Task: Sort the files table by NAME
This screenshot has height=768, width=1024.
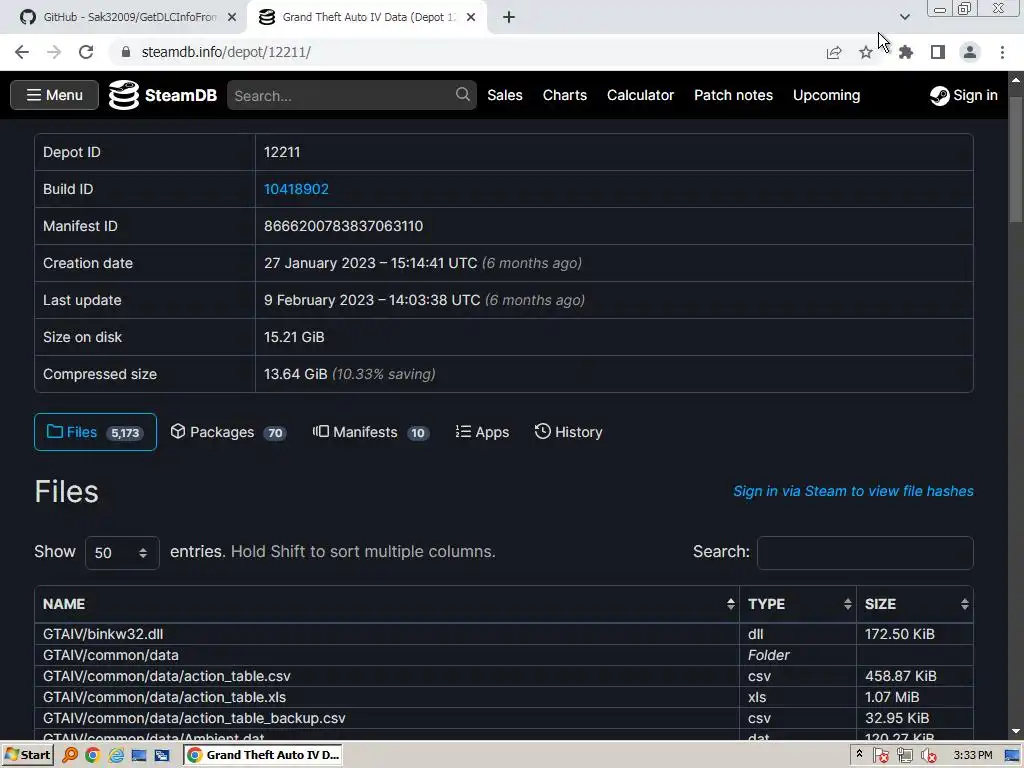Action: pyautogui.click(x=387, y=604)
